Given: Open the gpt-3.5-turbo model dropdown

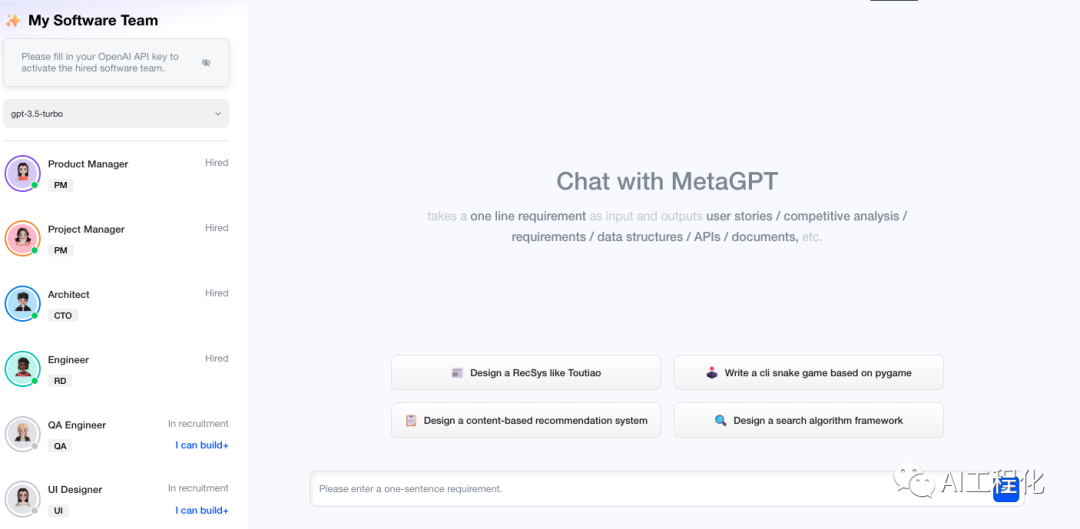Looking at the screenshot, I should tap(116, 114).
